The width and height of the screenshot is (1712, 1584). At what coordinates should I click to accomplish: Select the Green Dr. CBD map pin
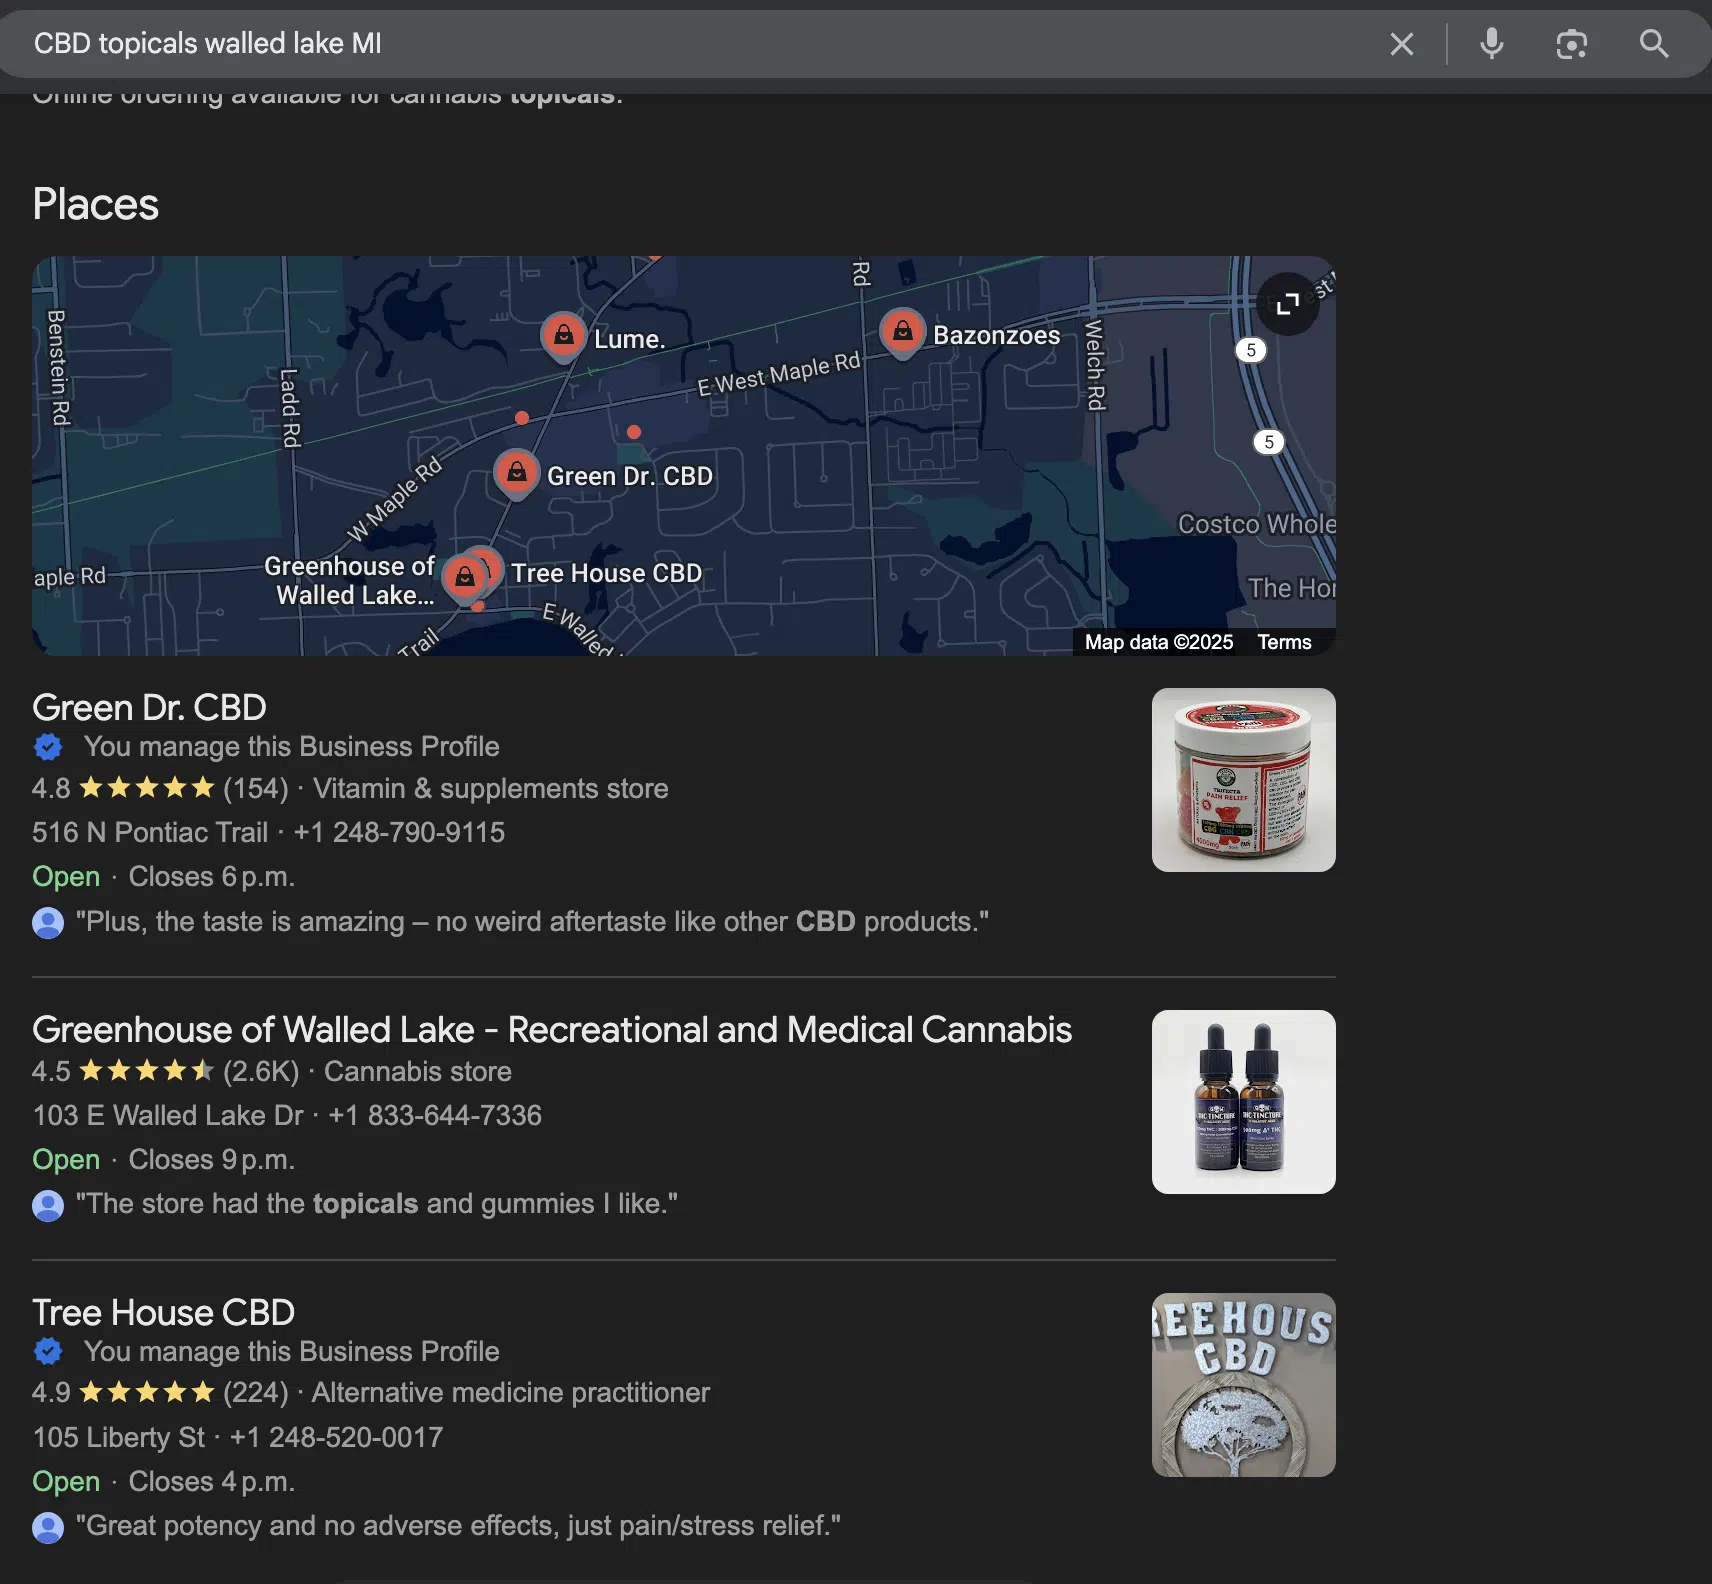[517, 473]
